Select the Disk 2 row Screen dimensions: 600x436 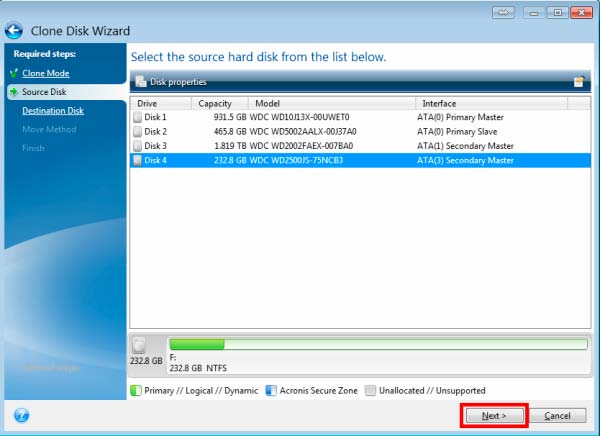tap(360, 132)
